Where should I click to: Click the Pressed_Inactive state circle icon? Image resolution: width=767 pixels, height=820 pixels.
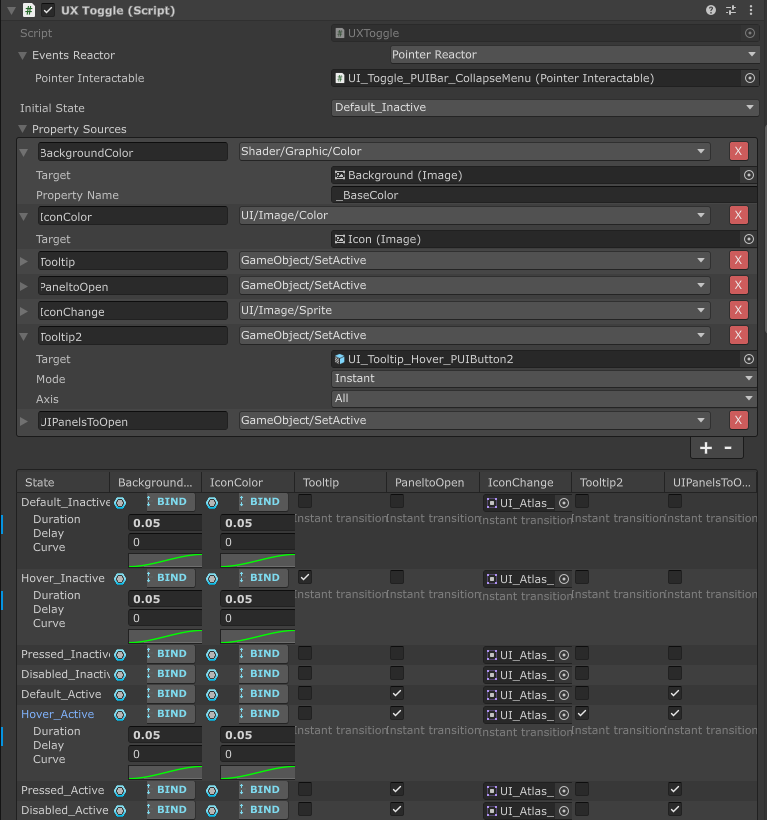click(120, 654)
